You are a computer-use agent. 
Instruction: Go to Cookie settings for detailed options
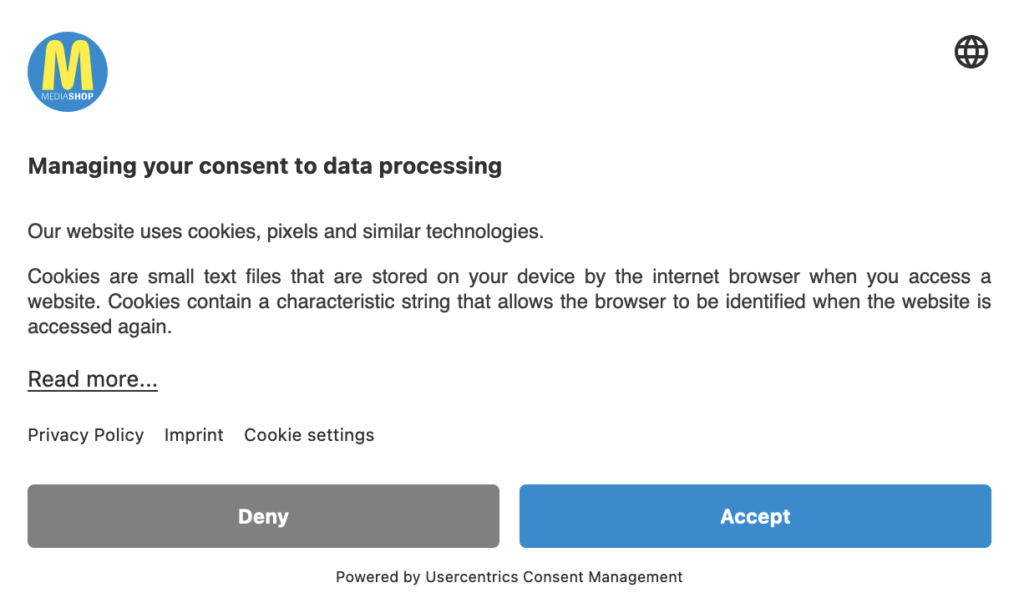309,435
